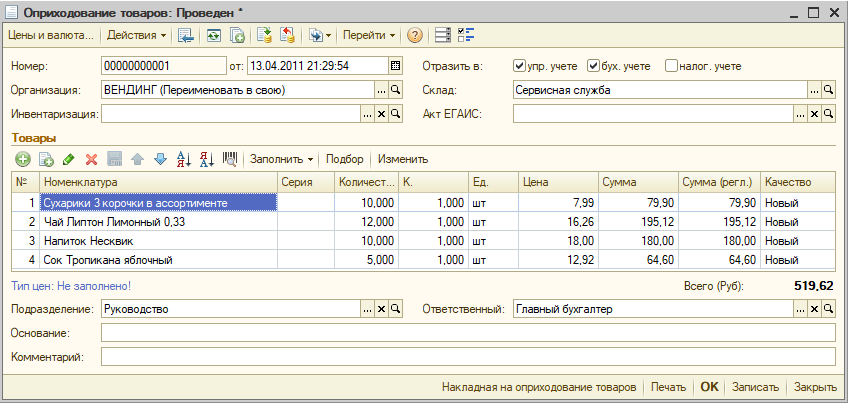Clear Подразделение field with its X button
The height and width of the screenshot is (403, 848).
coord(381,309)
